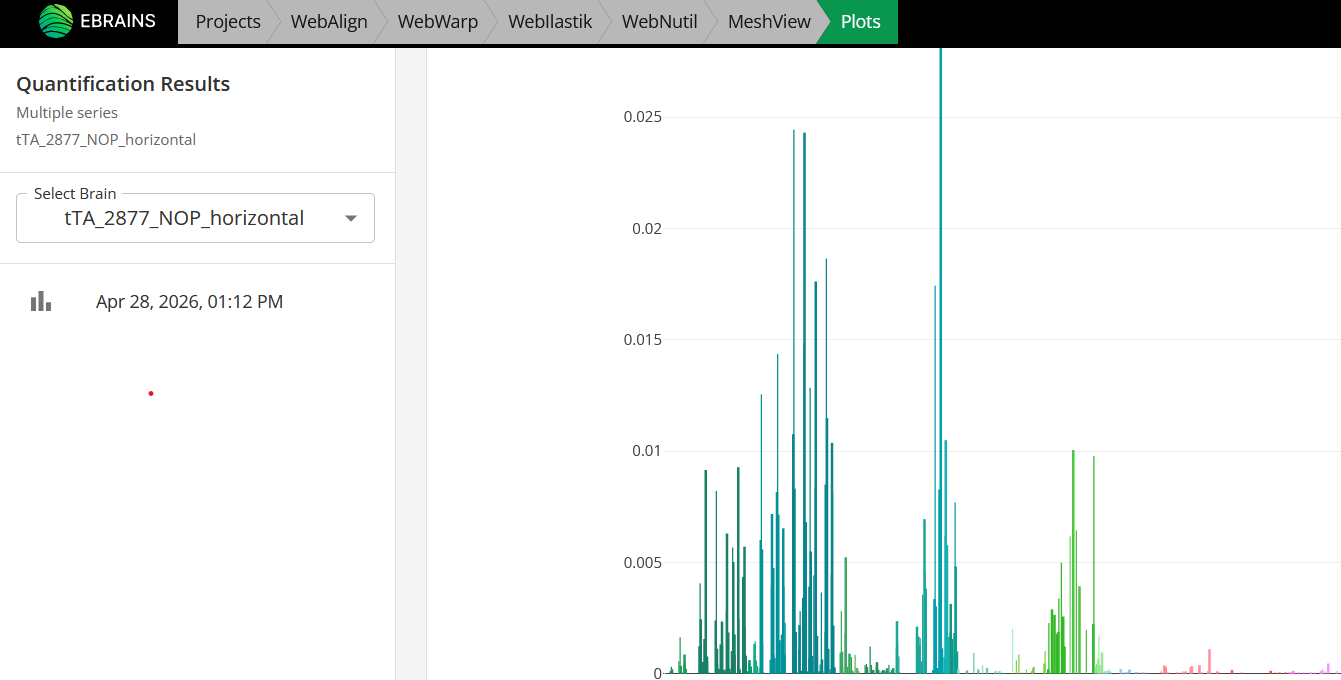Click the 0.015 y-axis label

pyautogui.click(x=643, y=340)
